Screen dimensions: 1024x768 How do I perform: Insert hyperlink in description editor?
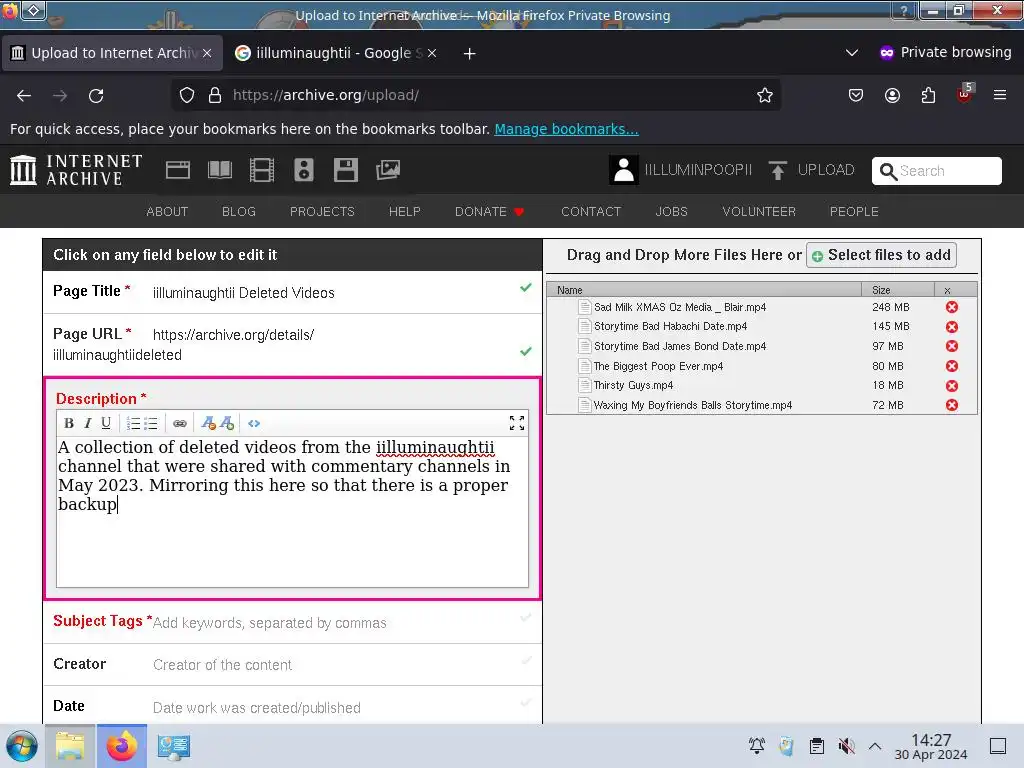click(x=180, y=423)
